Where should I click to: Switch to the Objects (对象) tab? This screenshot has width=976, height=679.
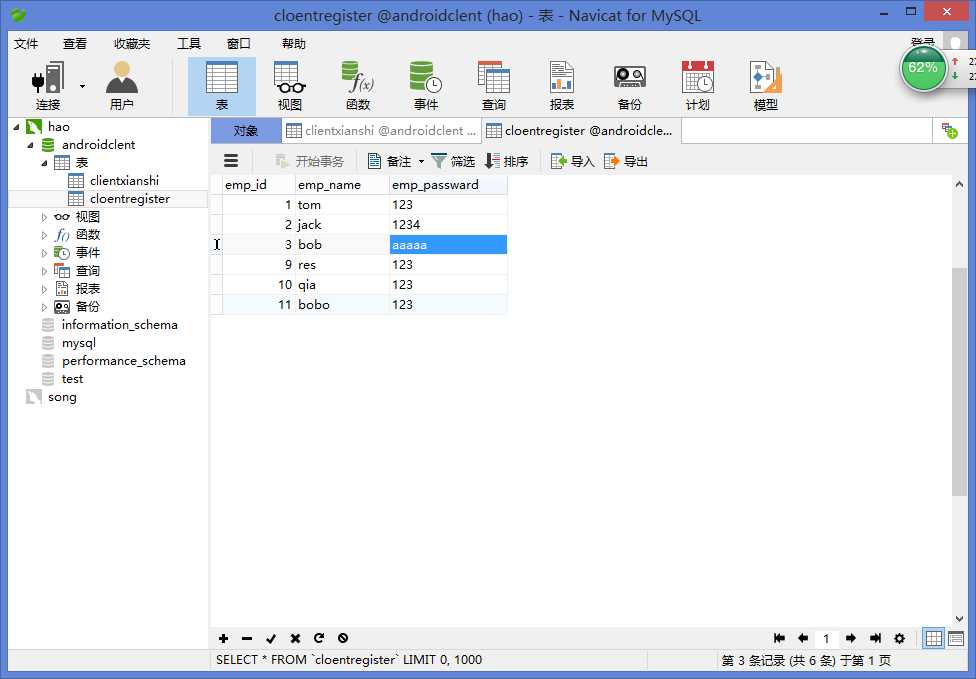click(246, 131)
